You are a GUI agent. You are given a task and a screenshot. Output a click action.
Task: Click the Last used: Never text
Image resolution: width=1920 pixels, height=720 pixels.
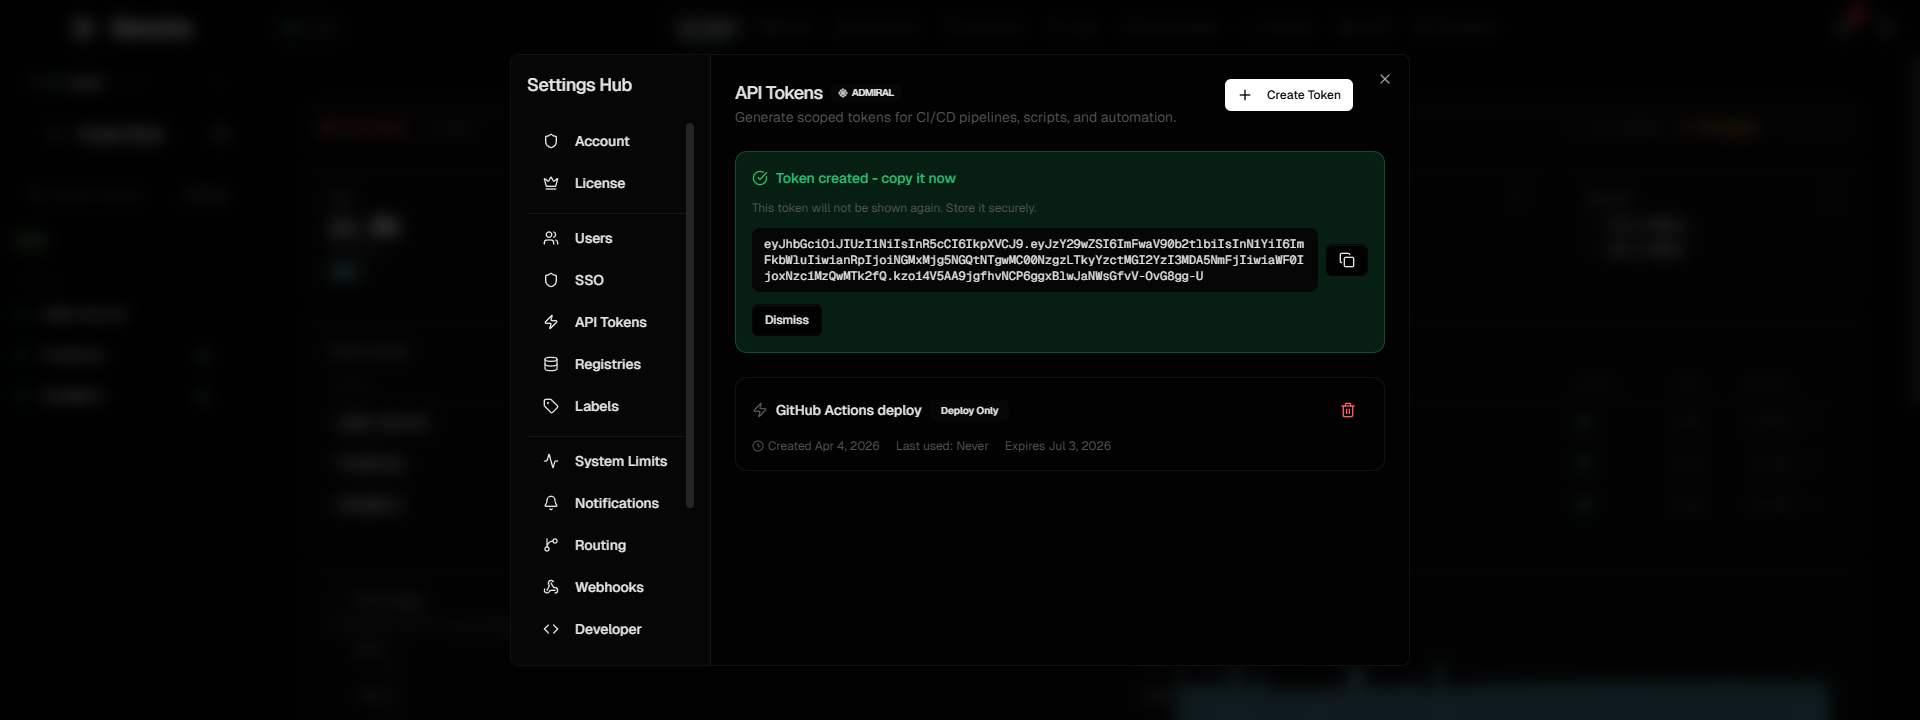point(942,446)
